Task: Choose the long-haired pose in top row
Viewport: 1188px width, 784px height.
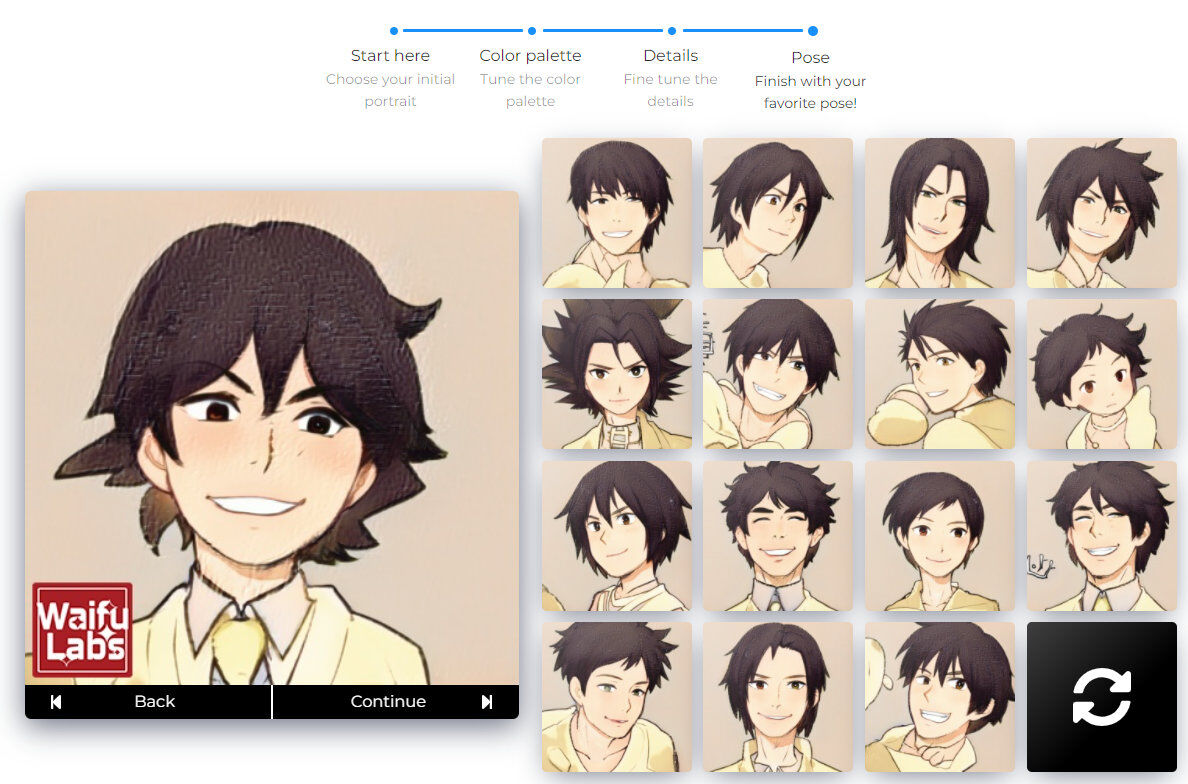Action: 939,213
